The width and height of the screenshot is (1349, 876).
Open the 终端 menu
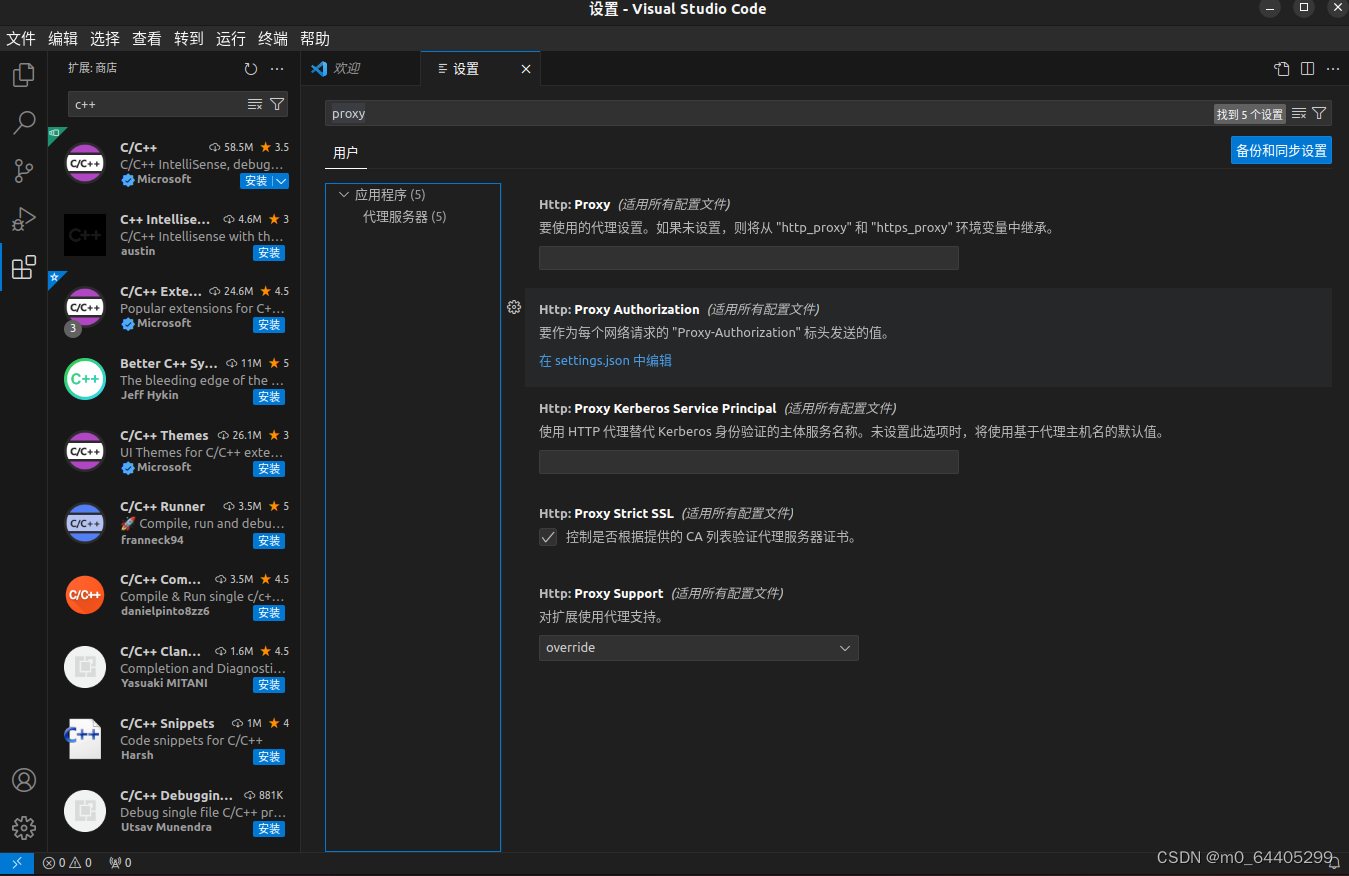[272, 38]
